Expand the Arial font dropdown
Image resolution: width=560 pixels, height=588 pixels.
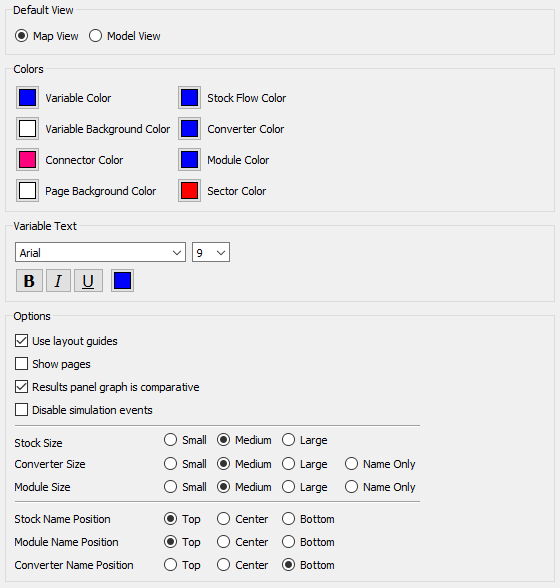(x=101, y=252)
